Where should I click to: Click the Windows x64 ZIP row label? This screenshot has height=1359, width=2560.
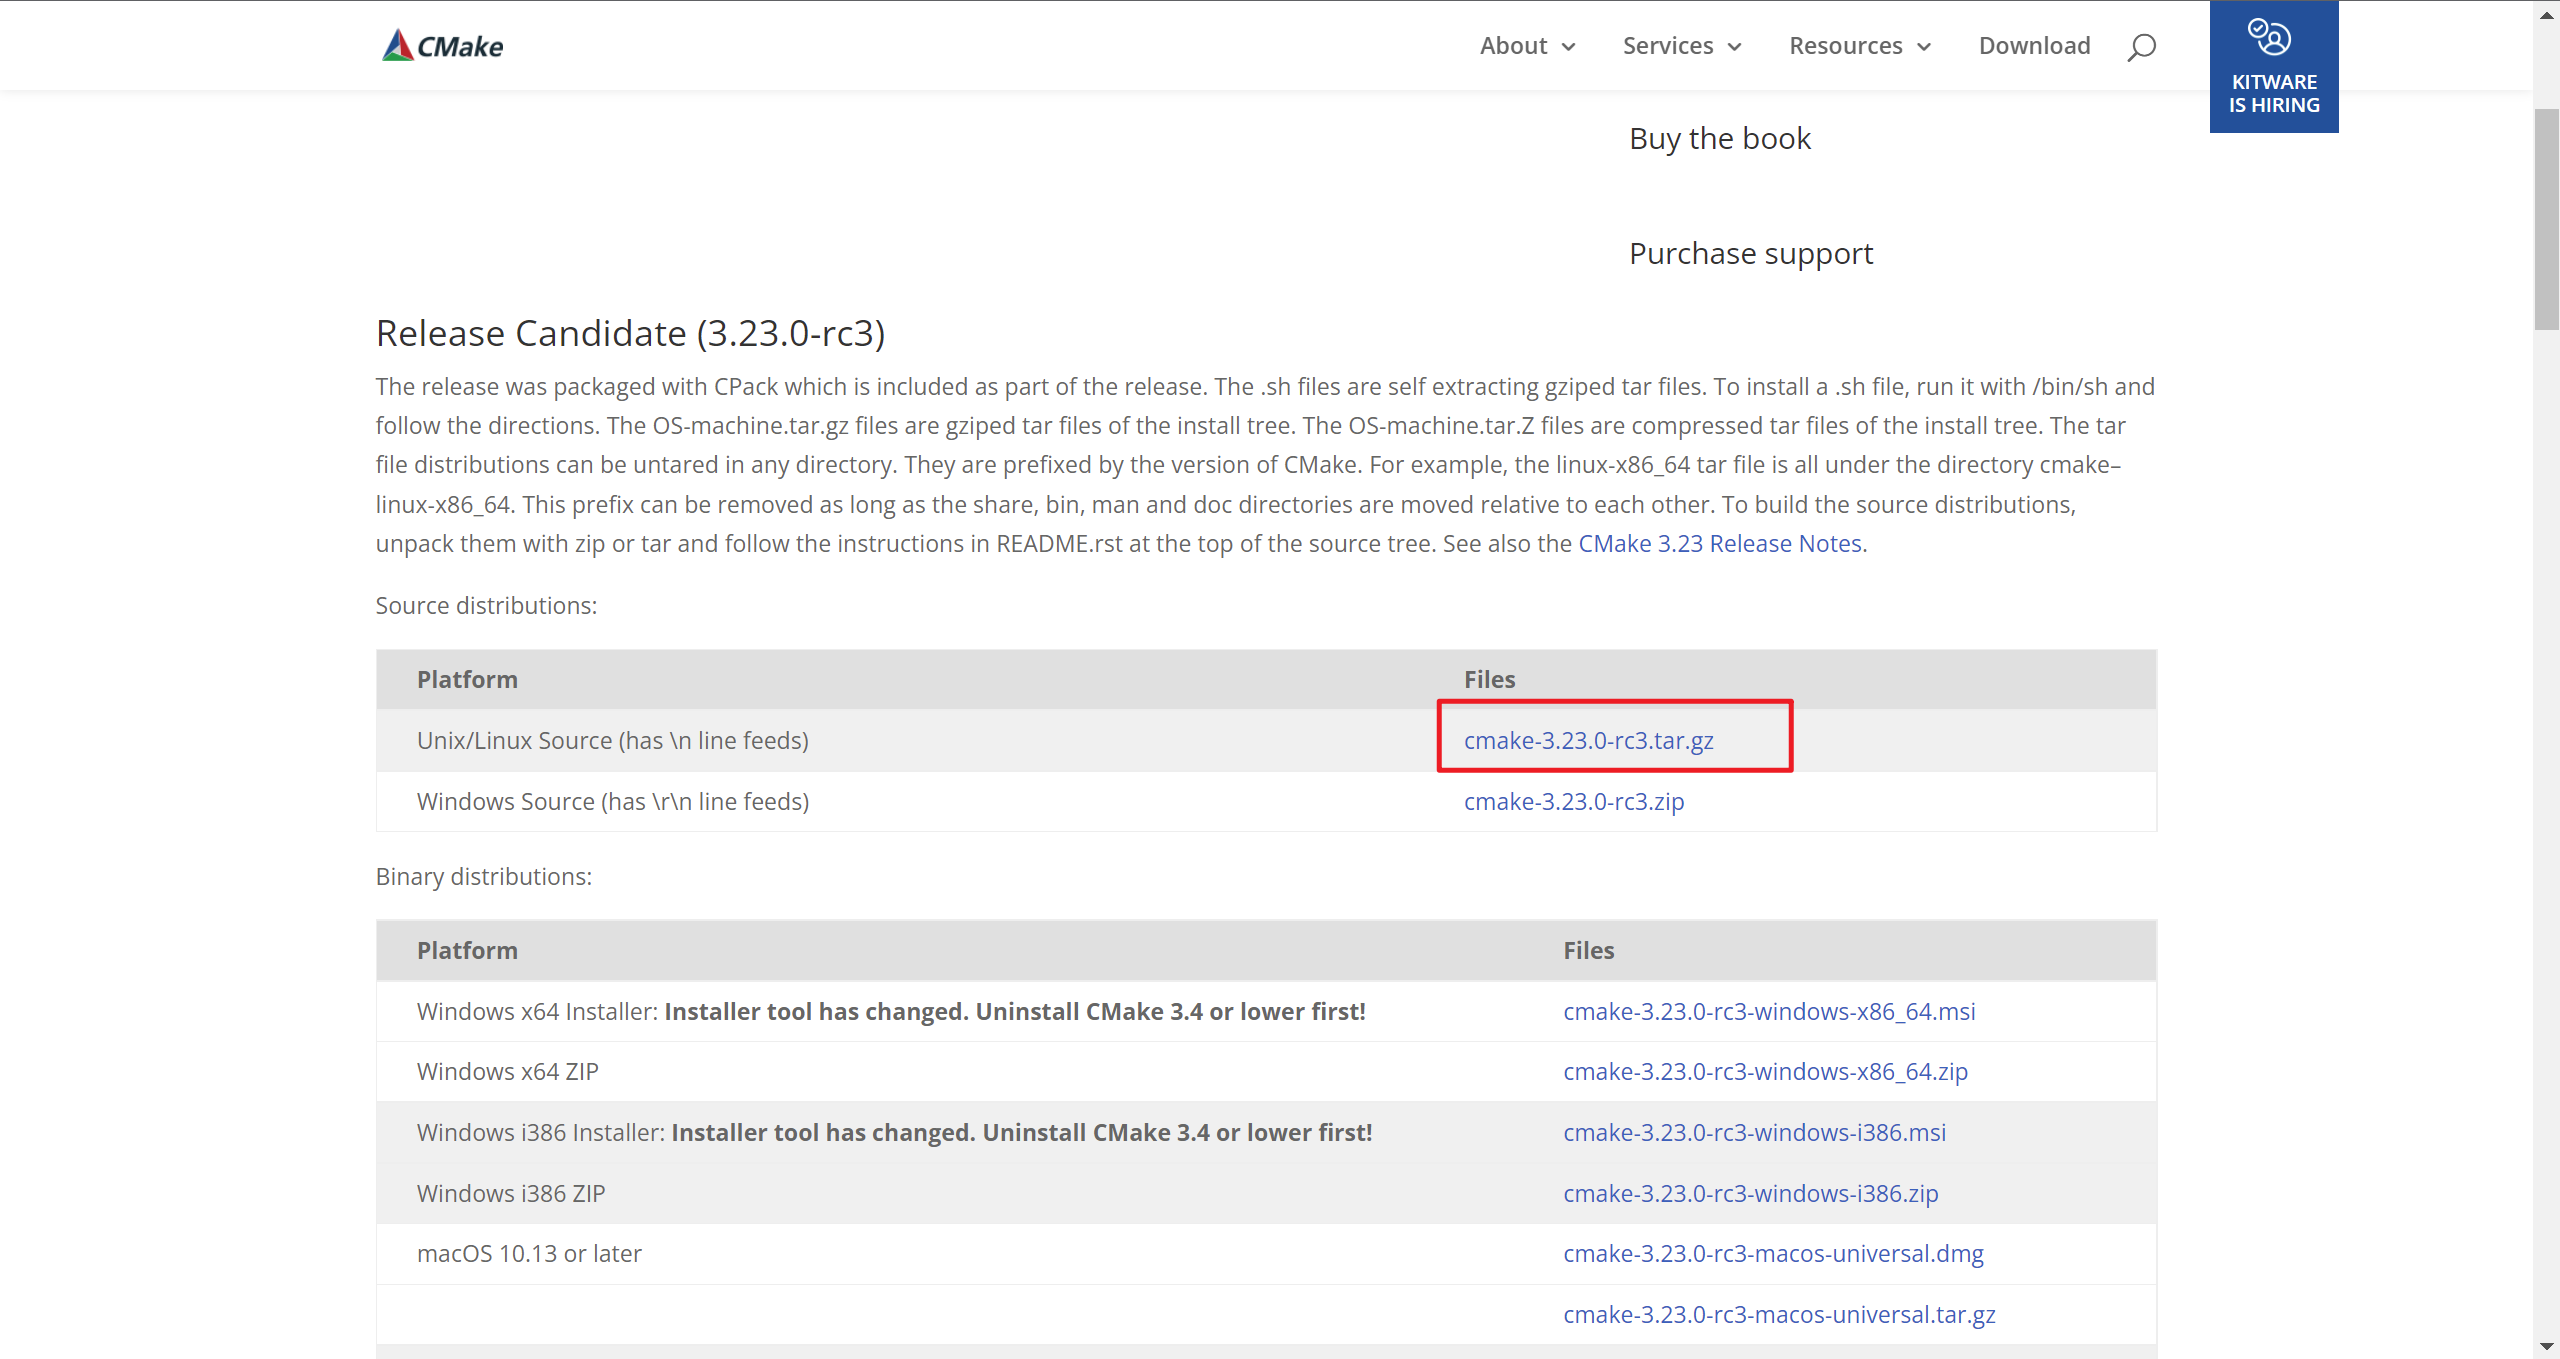pos(508,1072)
